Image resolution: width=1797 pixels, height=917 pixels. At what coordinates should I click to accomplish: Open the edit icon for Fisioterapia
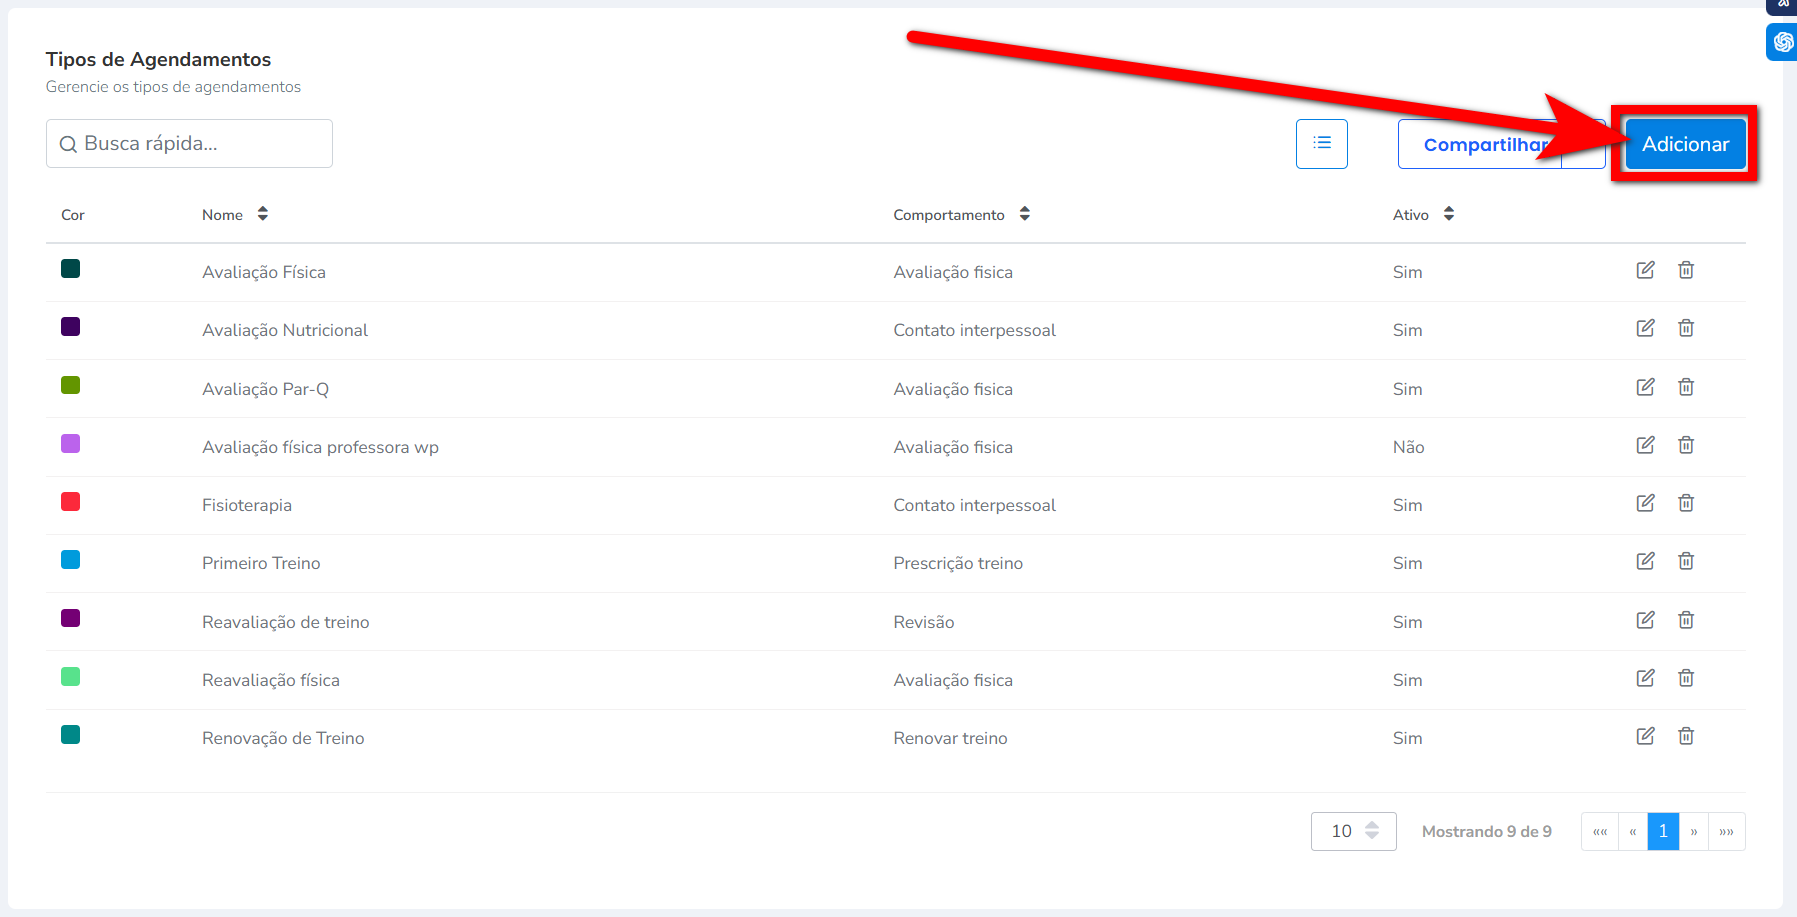pyautogui.click(x=1645, y=503)
